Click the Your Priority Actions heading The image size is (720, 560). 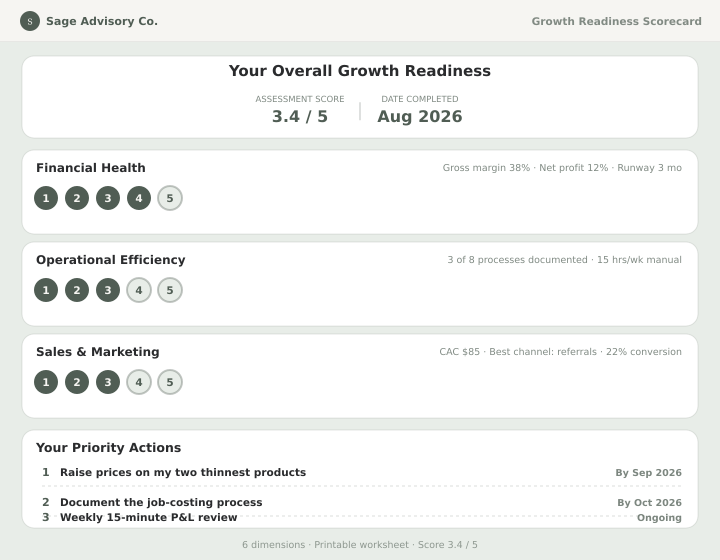tap(108, 448)
